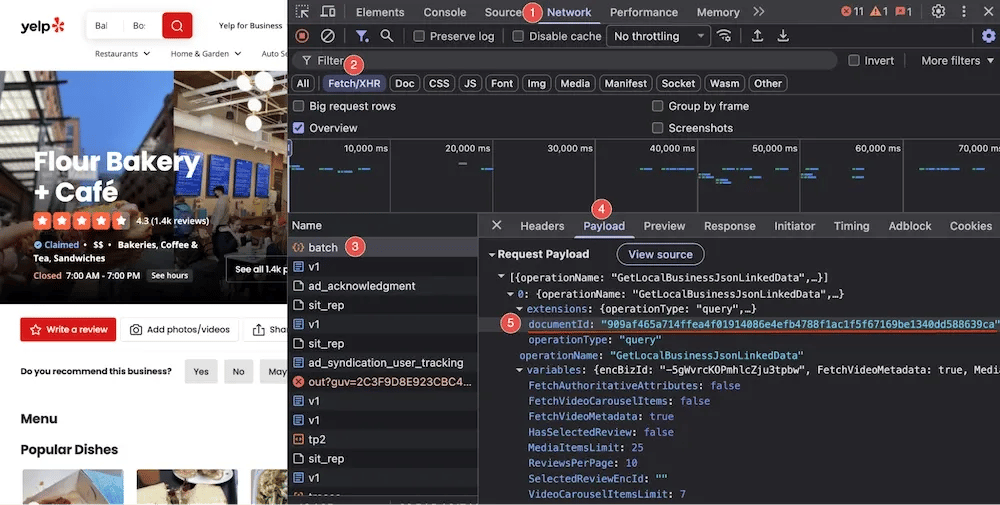Open the Performance panel tab
The width and height of the screenshot is (1000, 505).
(642, 12)
